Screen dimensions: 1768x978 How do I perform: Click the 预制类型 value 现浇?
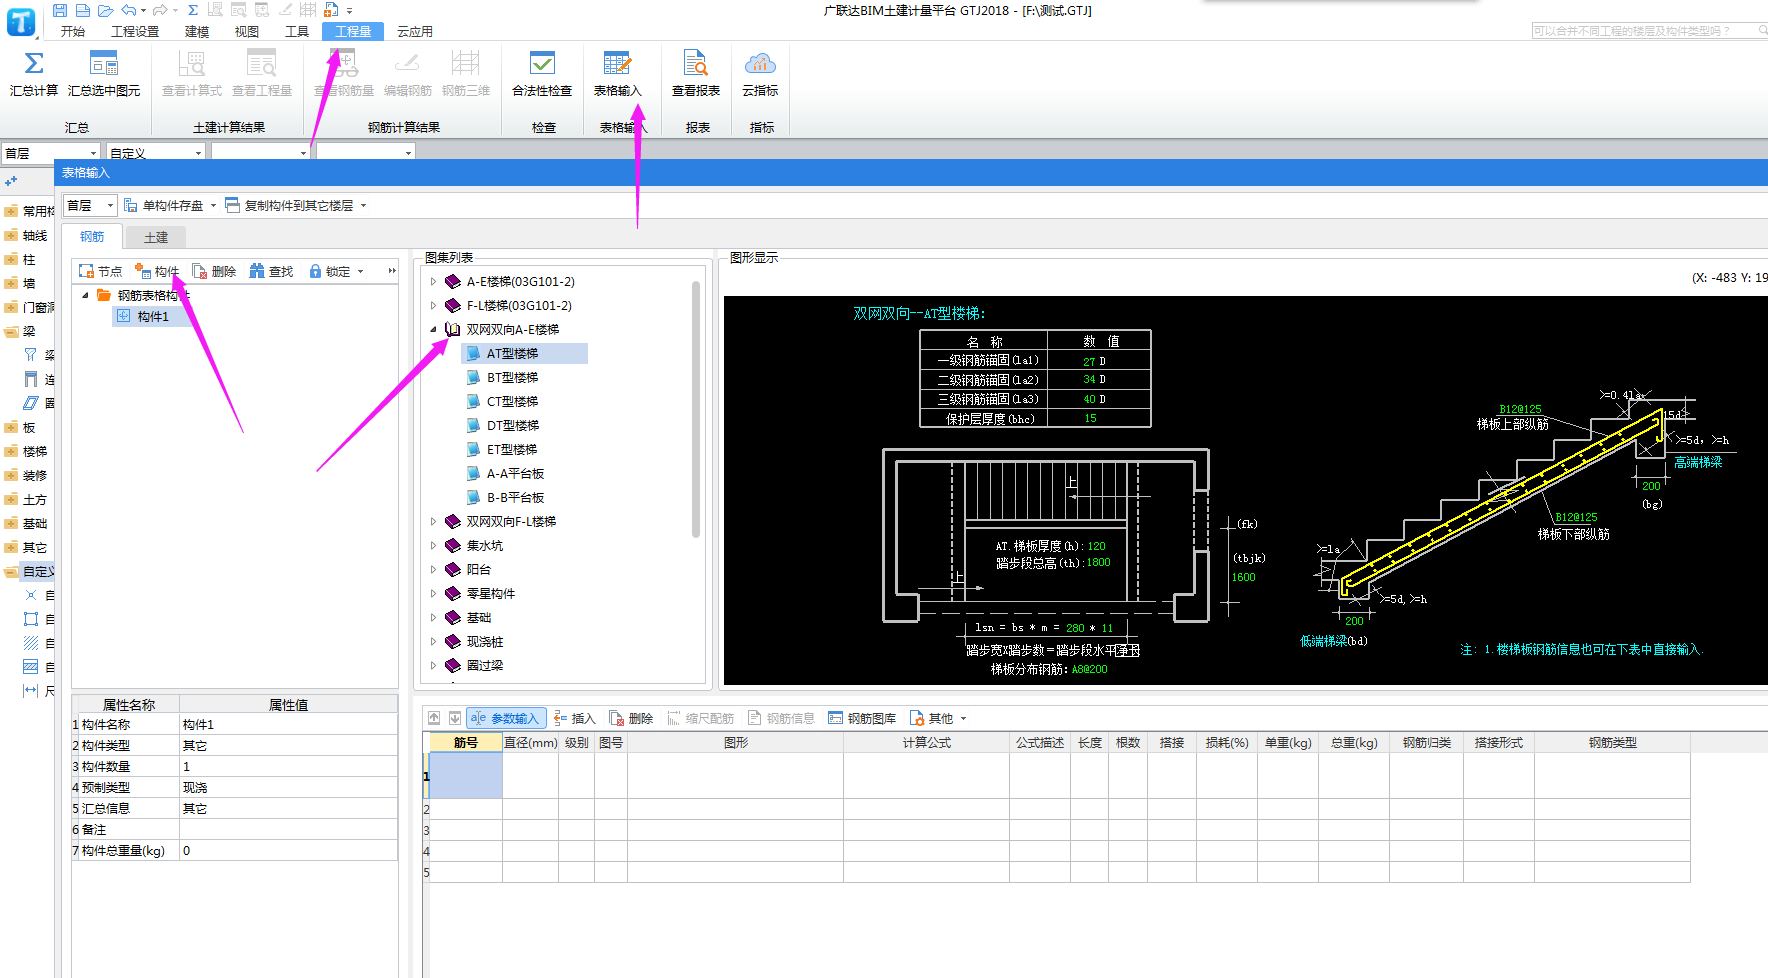click(288, 788)
